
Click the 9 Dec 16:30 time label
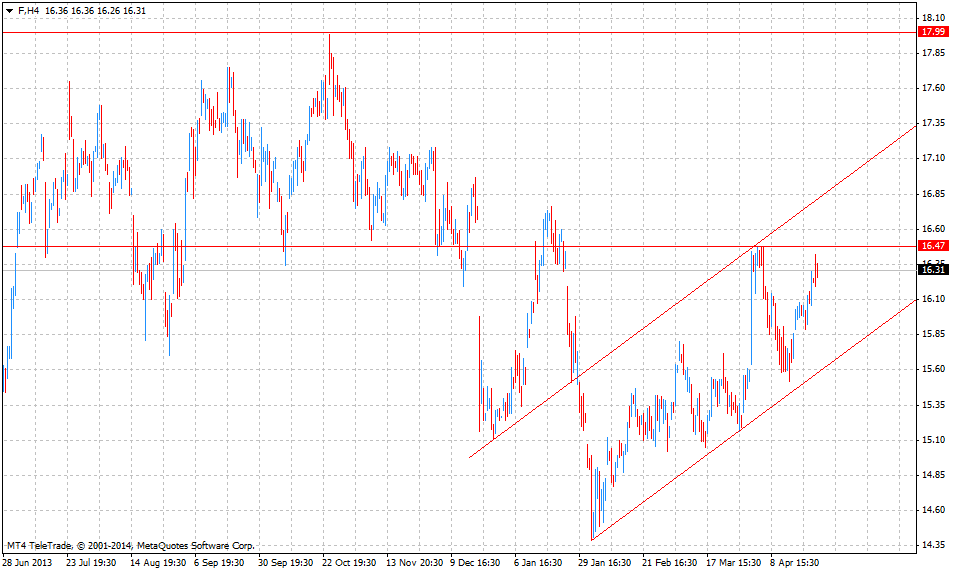click(476, 562)
